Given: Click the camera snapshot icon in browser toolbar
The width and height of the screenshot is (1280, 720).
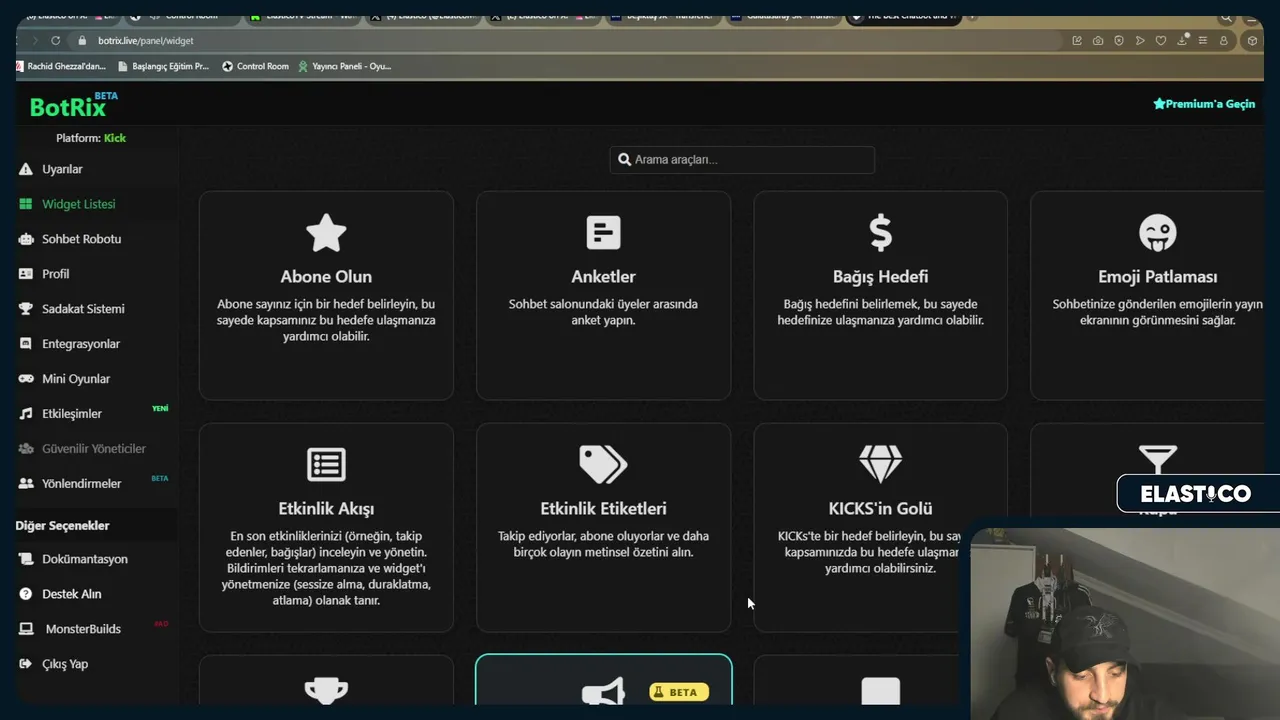Looking at the screenshot, I should (1098, 41).
